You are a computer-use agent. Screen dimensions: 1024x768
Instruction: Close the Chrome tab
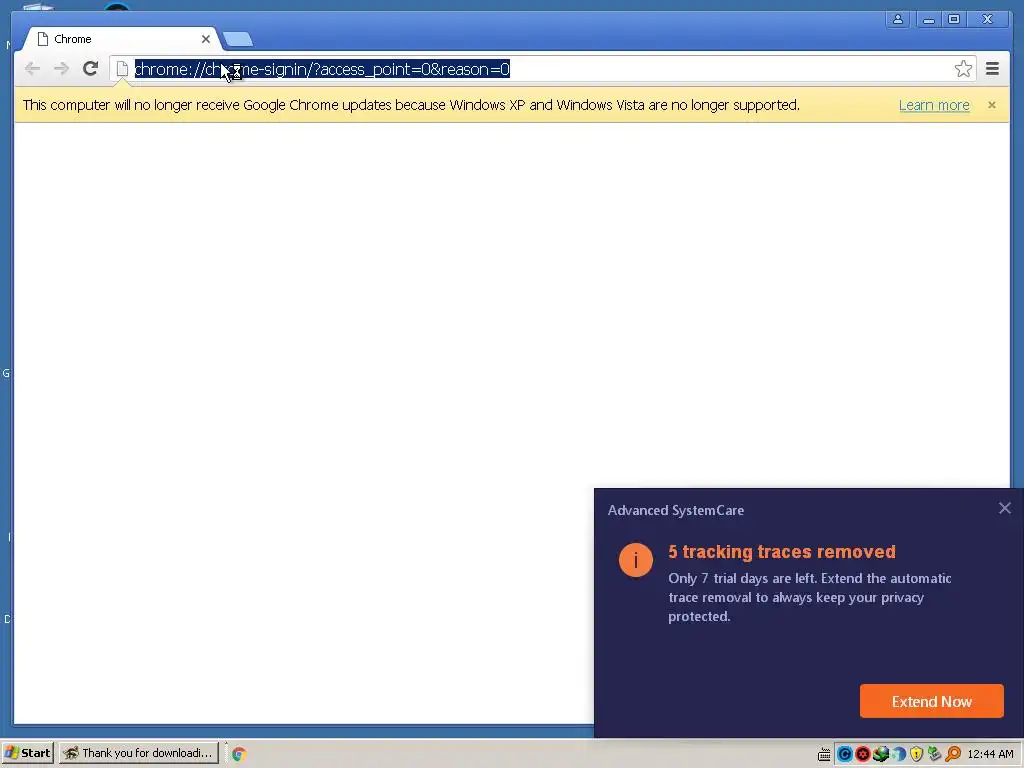click(x=206, y=39)
